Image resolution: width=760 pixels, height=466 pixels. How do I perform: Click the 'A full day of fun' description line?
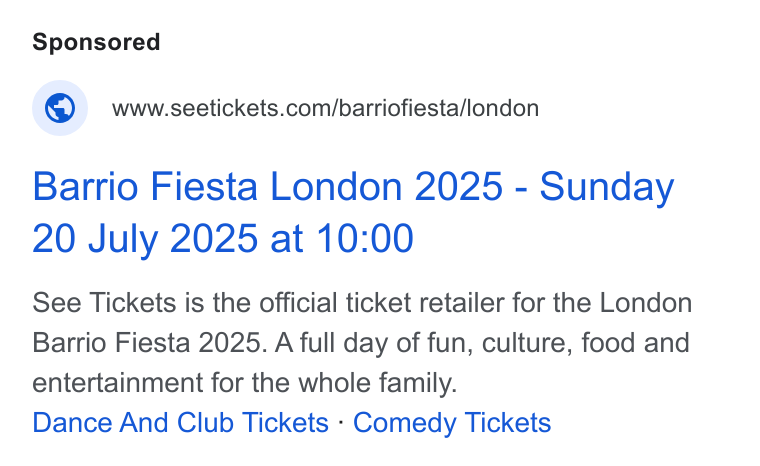click(361, 343)
